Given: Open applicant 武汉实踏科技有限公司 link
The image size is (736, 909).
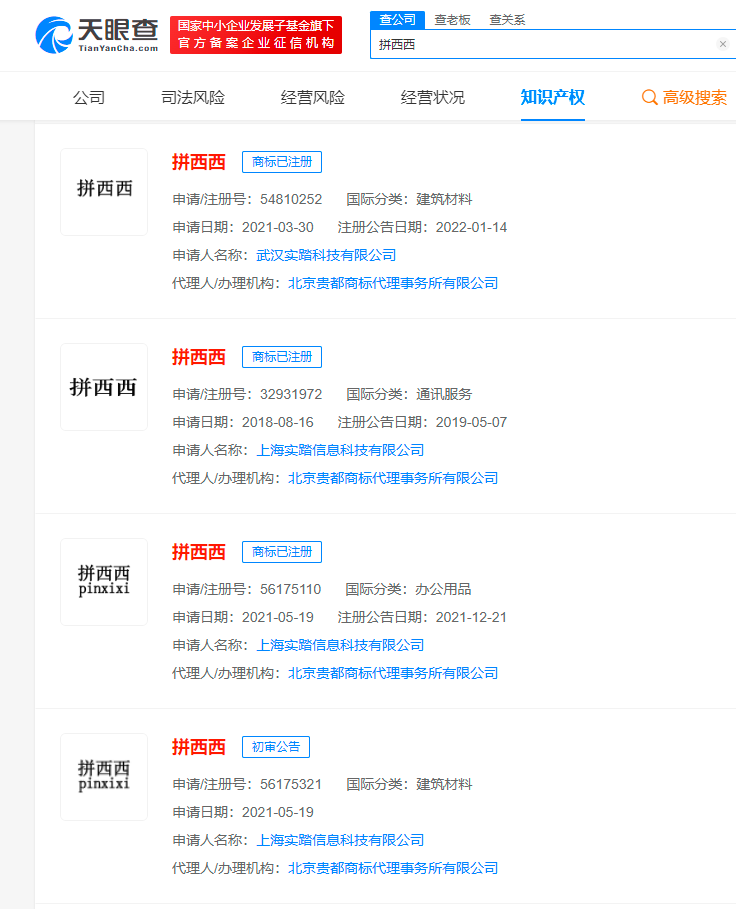Looking at the screenshot, I should click(x=326, y=255).
